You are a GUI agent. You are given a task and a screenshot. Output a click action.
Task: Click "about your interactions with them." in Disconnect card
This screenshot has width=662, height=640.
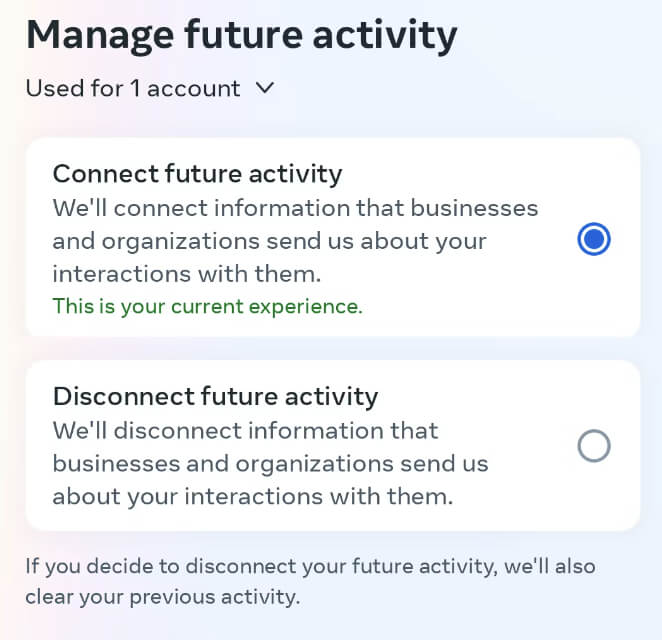(x=252, y=496)
